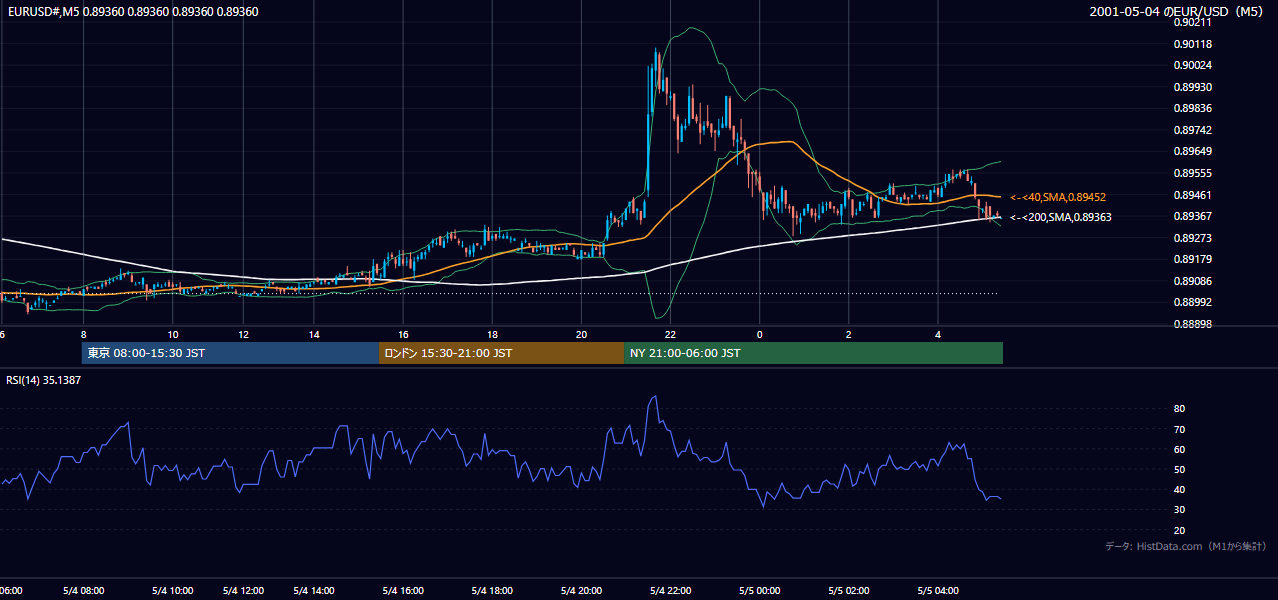Screen dimensions: 1278x600
Task: Click price axis value 0.89649
Action: [x=1192, y=152]
